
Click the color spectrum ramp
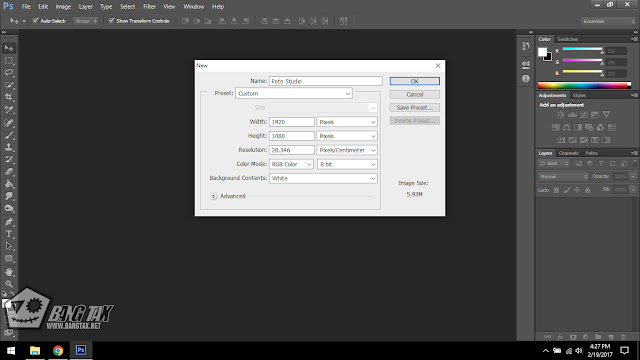coord(584,85)
